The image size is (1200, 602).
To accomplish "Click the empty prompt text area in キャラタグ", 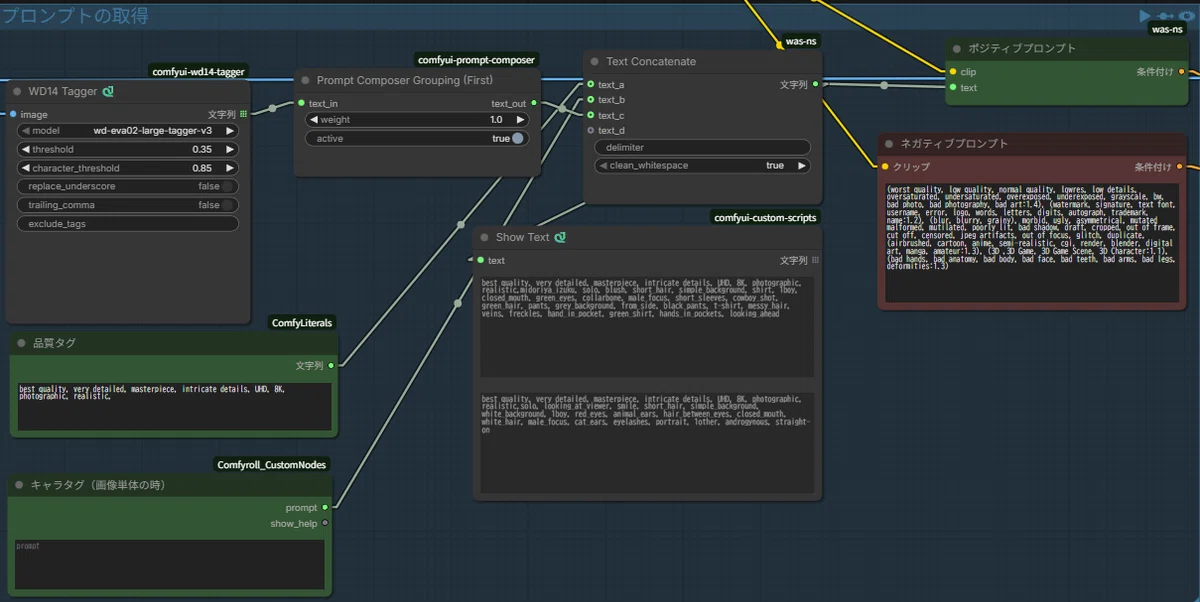I will tap(169, 565).
